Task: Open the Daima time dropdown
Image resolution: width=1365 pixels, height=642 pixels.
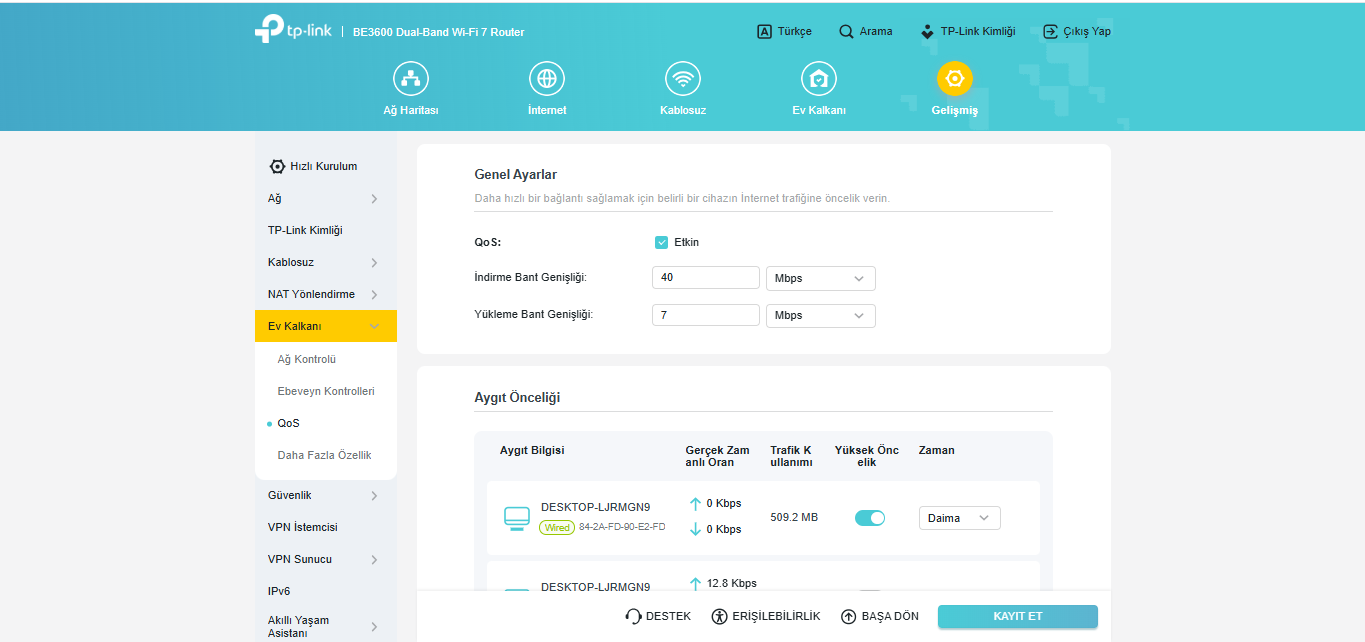Action: pos(959,518)
